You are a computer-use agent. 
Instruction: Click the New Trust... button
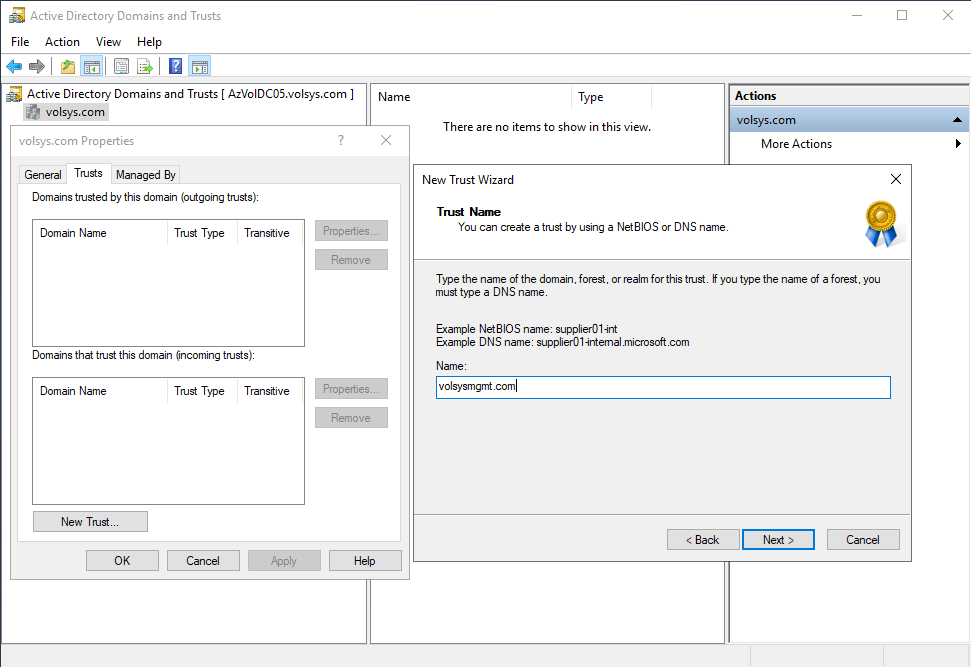tap(90, 522)
